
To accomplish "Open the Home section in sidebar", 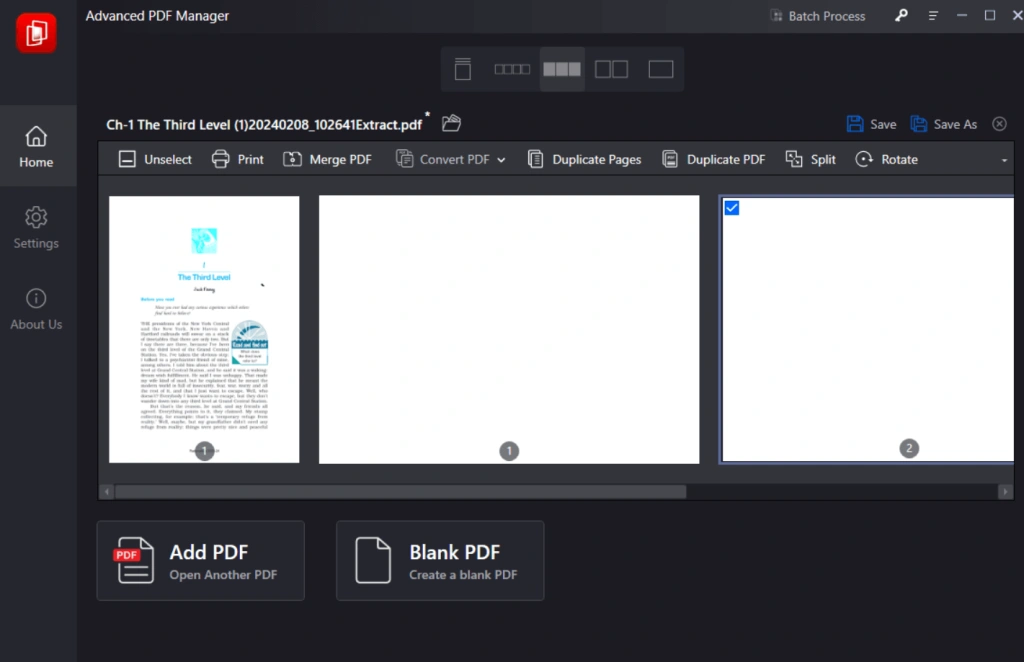I will point(37,147).
